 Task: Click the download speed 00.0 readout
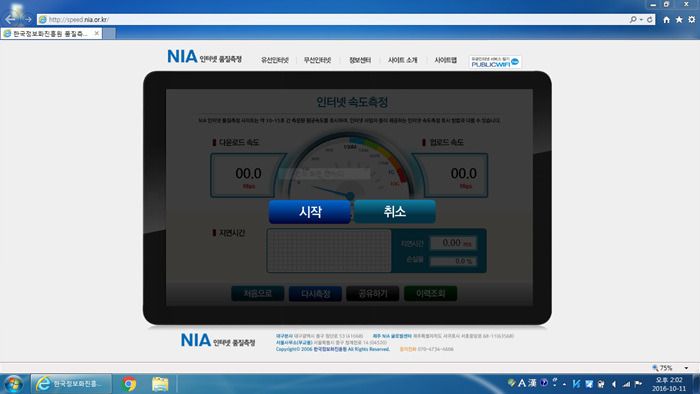248,173
